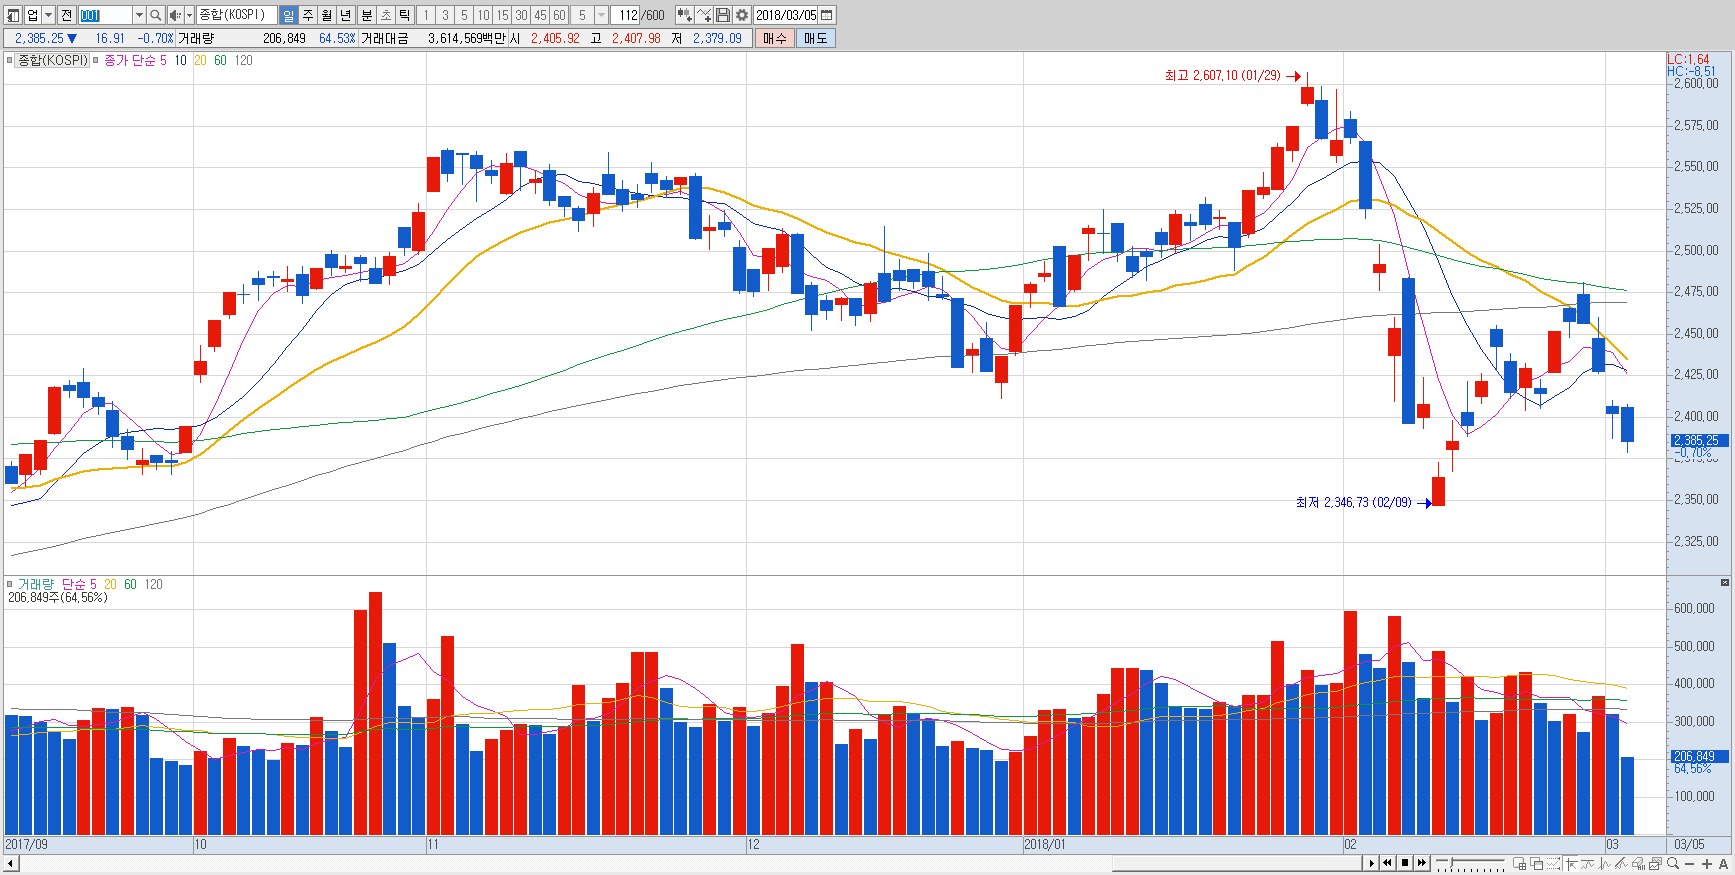Click the stacked chart windows icon
This screenshot has height=875, width=1735.
pyautogui.click(x=1656, y=863)
